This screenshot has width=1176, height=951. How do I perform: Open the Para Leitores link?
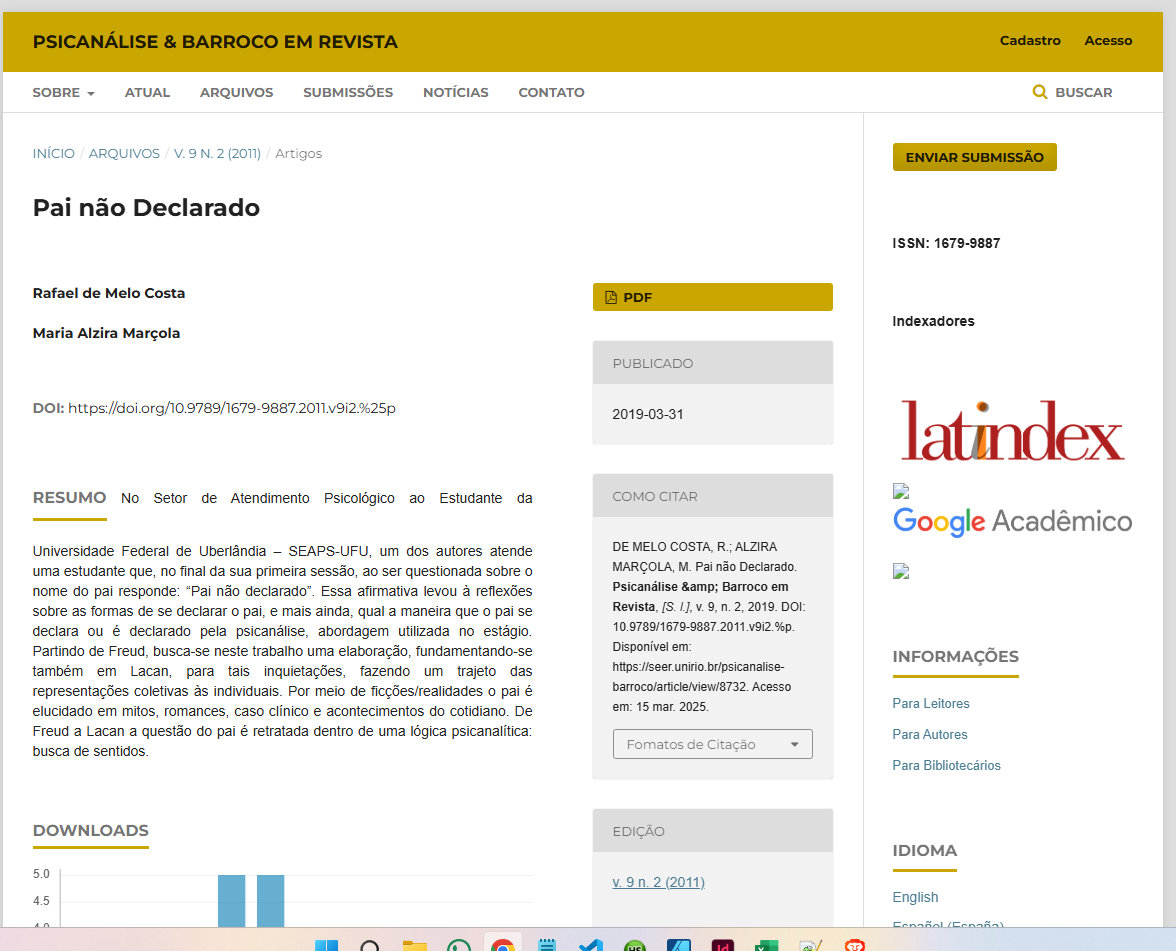(x=931, y=704)
